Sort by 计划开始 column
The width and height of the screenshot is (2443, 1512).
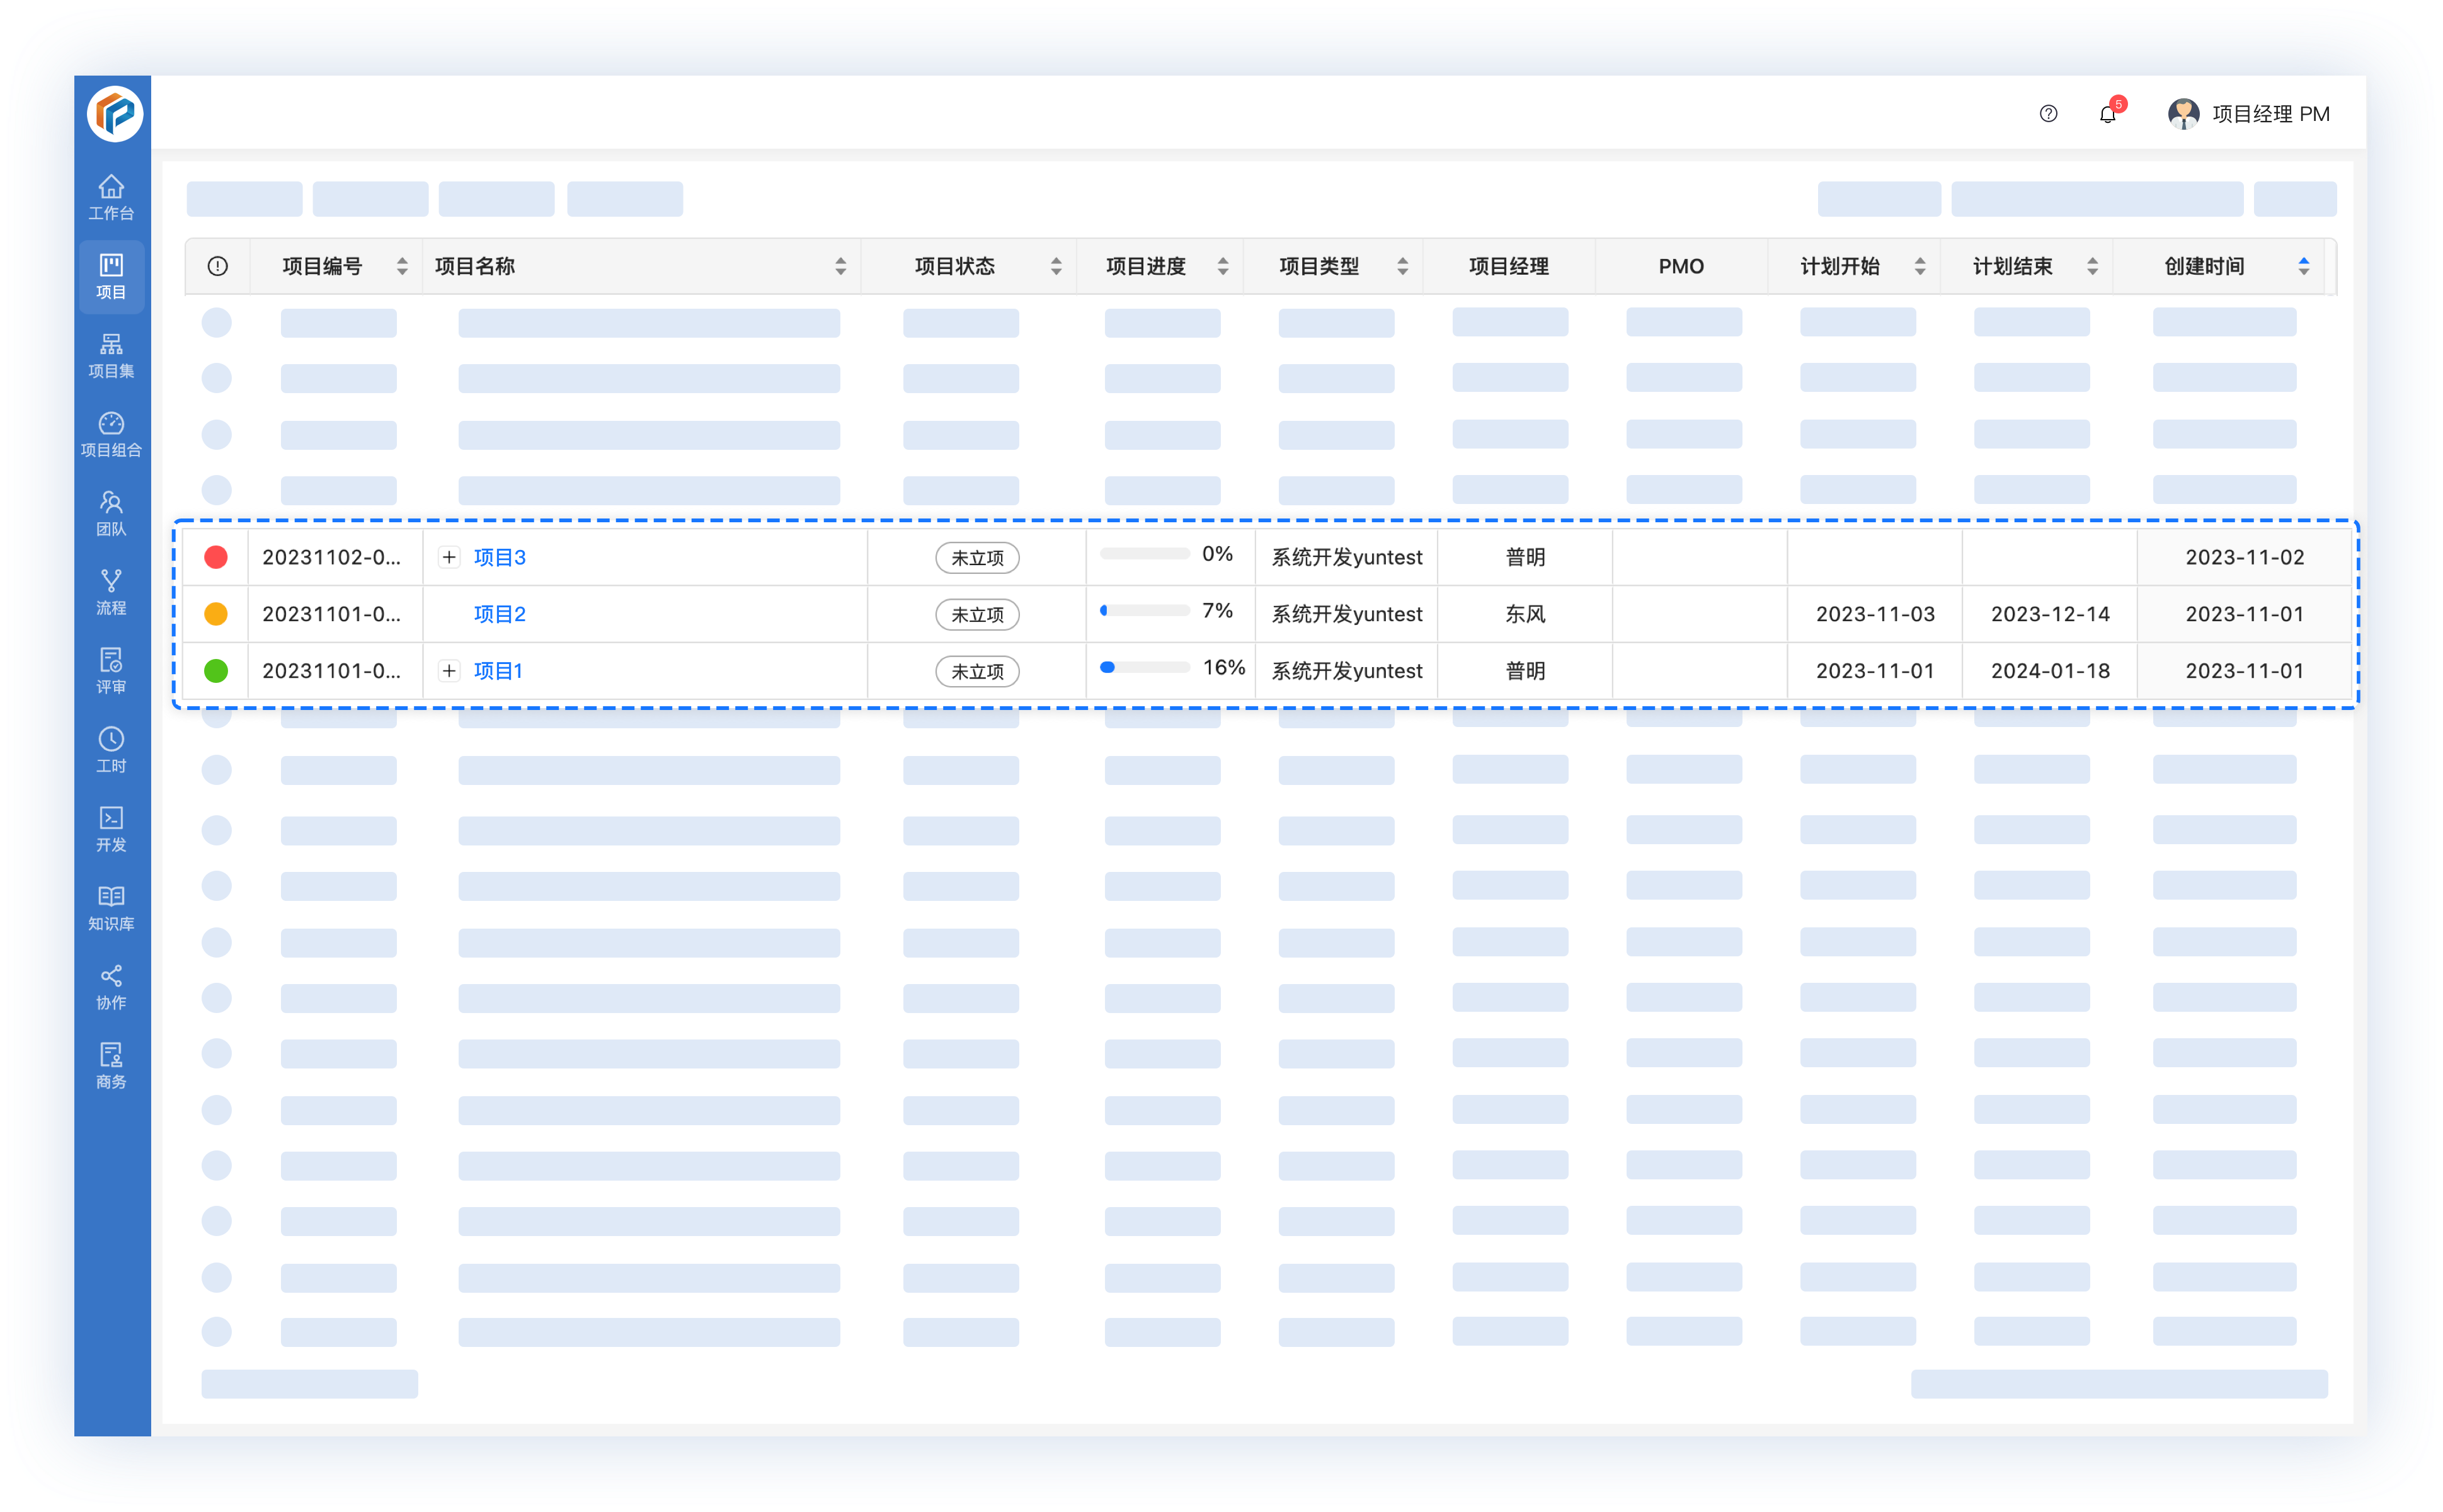[x=1919, y=266]
